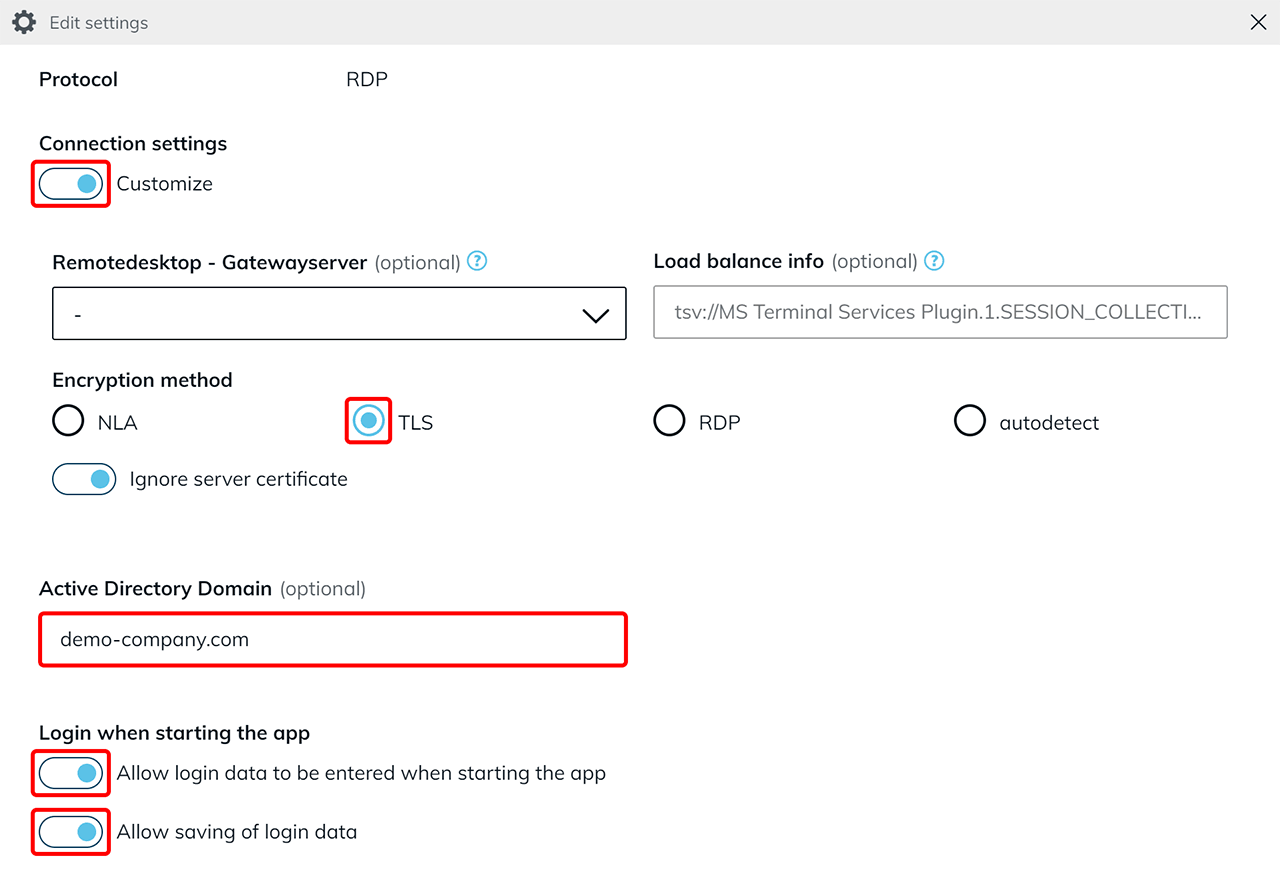Select autodetect encryption option
Screen dimensions: 1280x884
pos(969,421)
